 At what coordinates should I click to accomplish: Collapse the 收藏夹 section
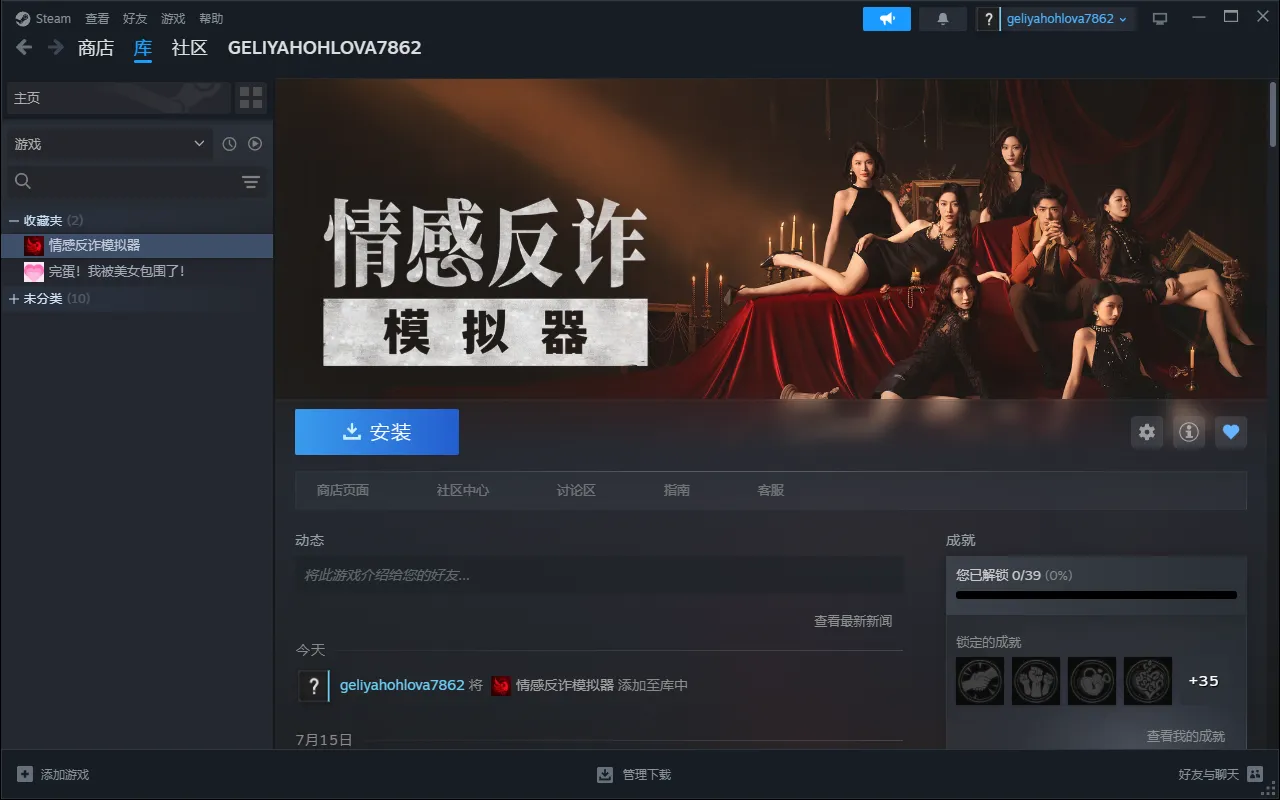coord(14,220)
